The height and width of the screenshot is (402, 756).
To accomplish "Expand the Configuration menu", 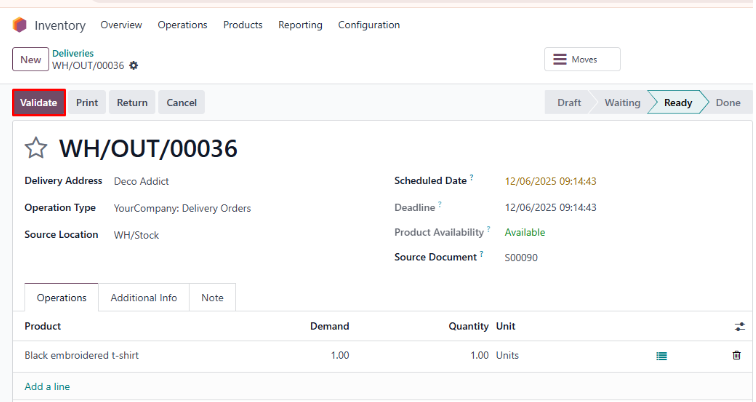I will [x=368, y=25].
